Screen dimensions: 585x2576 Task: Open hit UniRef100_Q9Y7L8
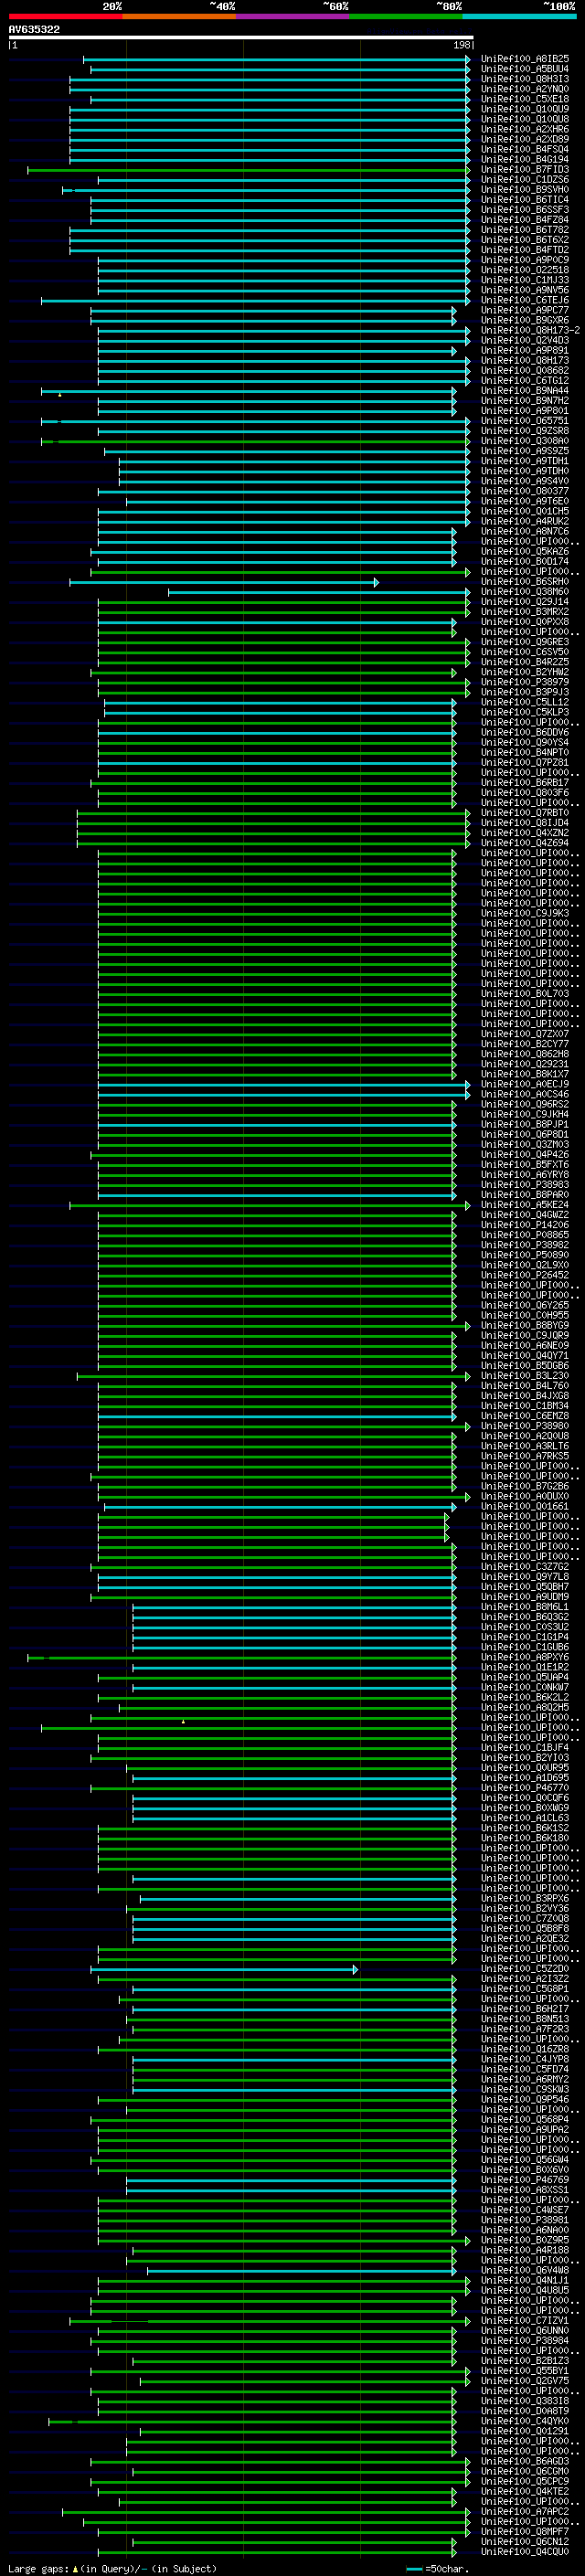[x=525, y=1576]
